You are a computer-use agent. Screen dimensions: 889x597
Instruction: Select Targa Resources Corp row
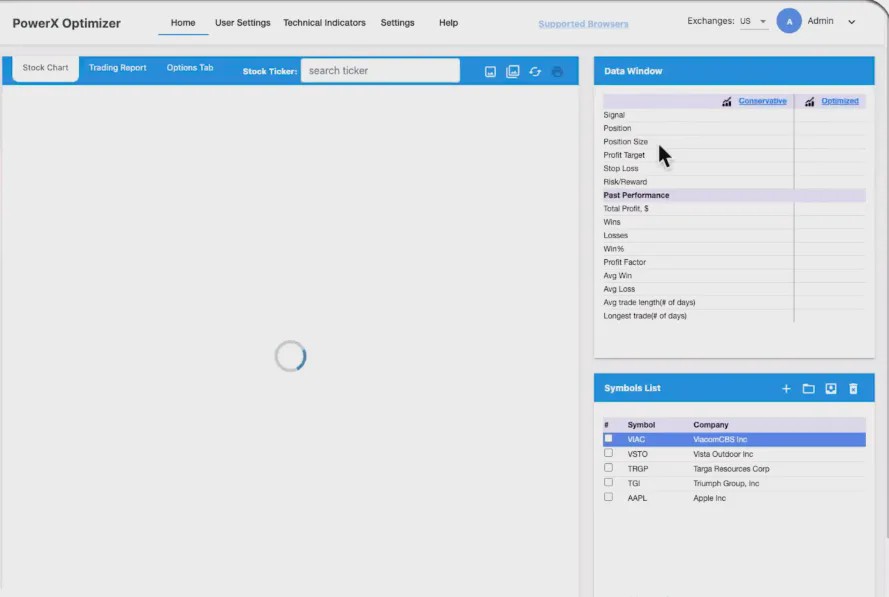point(734,469)
